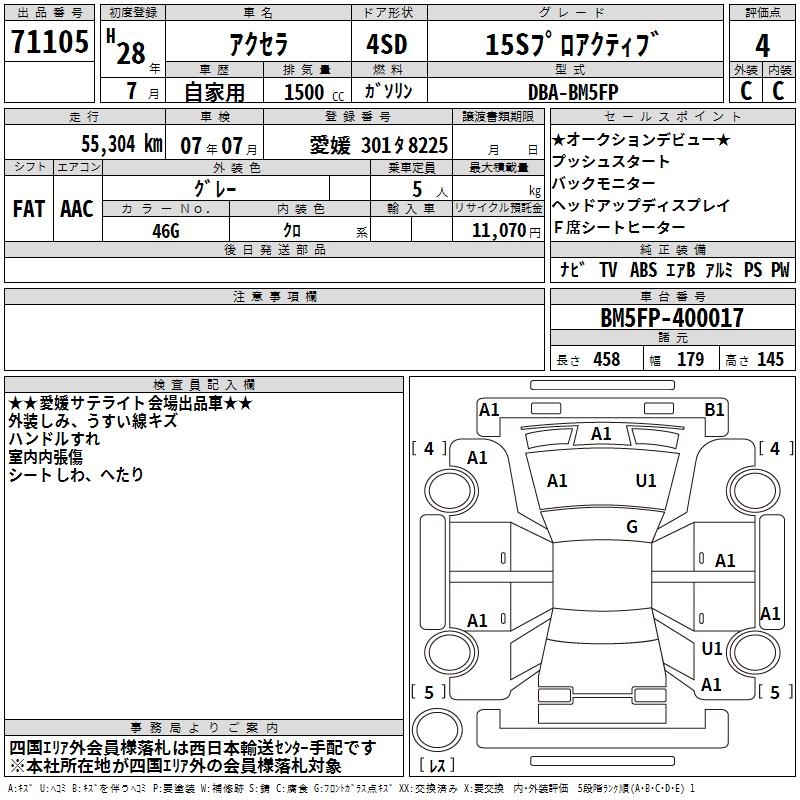This screenshot has height=800, width=800.
Task: Select the car name アクセラ
Action: [259, 44]
